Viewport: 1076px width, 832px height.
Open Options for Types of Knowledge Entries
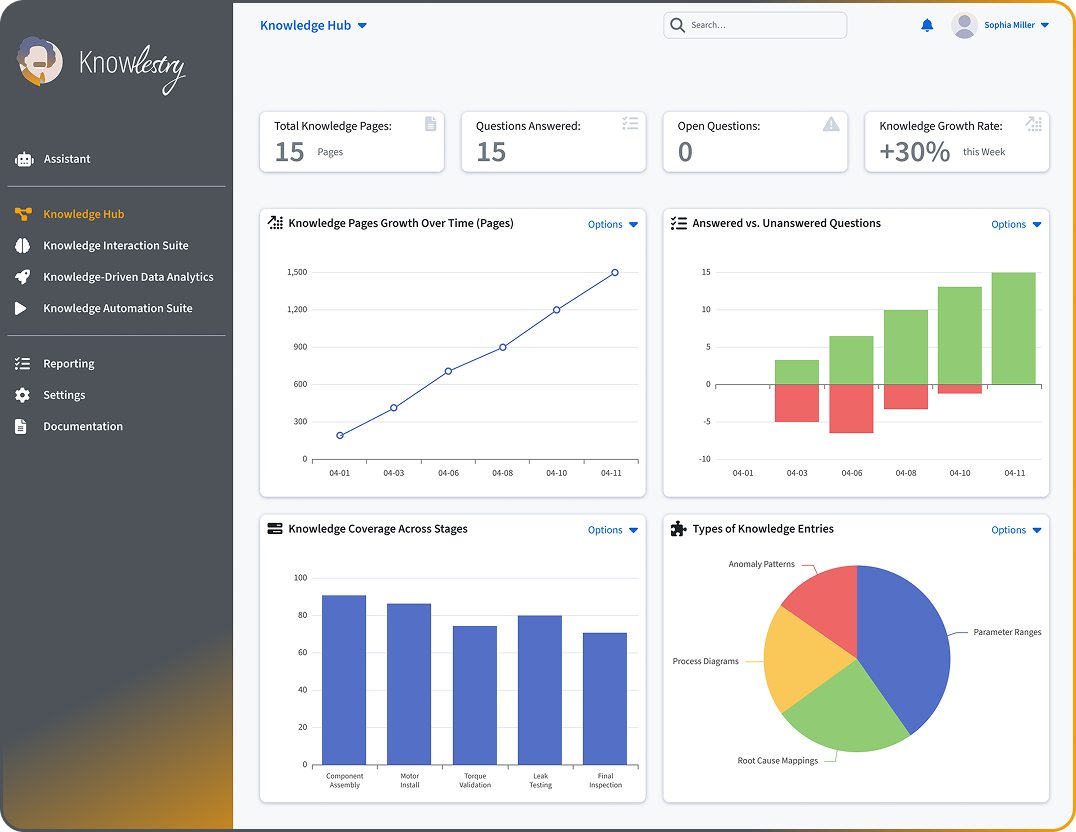pyautogui.click(x=1016, y=530)
